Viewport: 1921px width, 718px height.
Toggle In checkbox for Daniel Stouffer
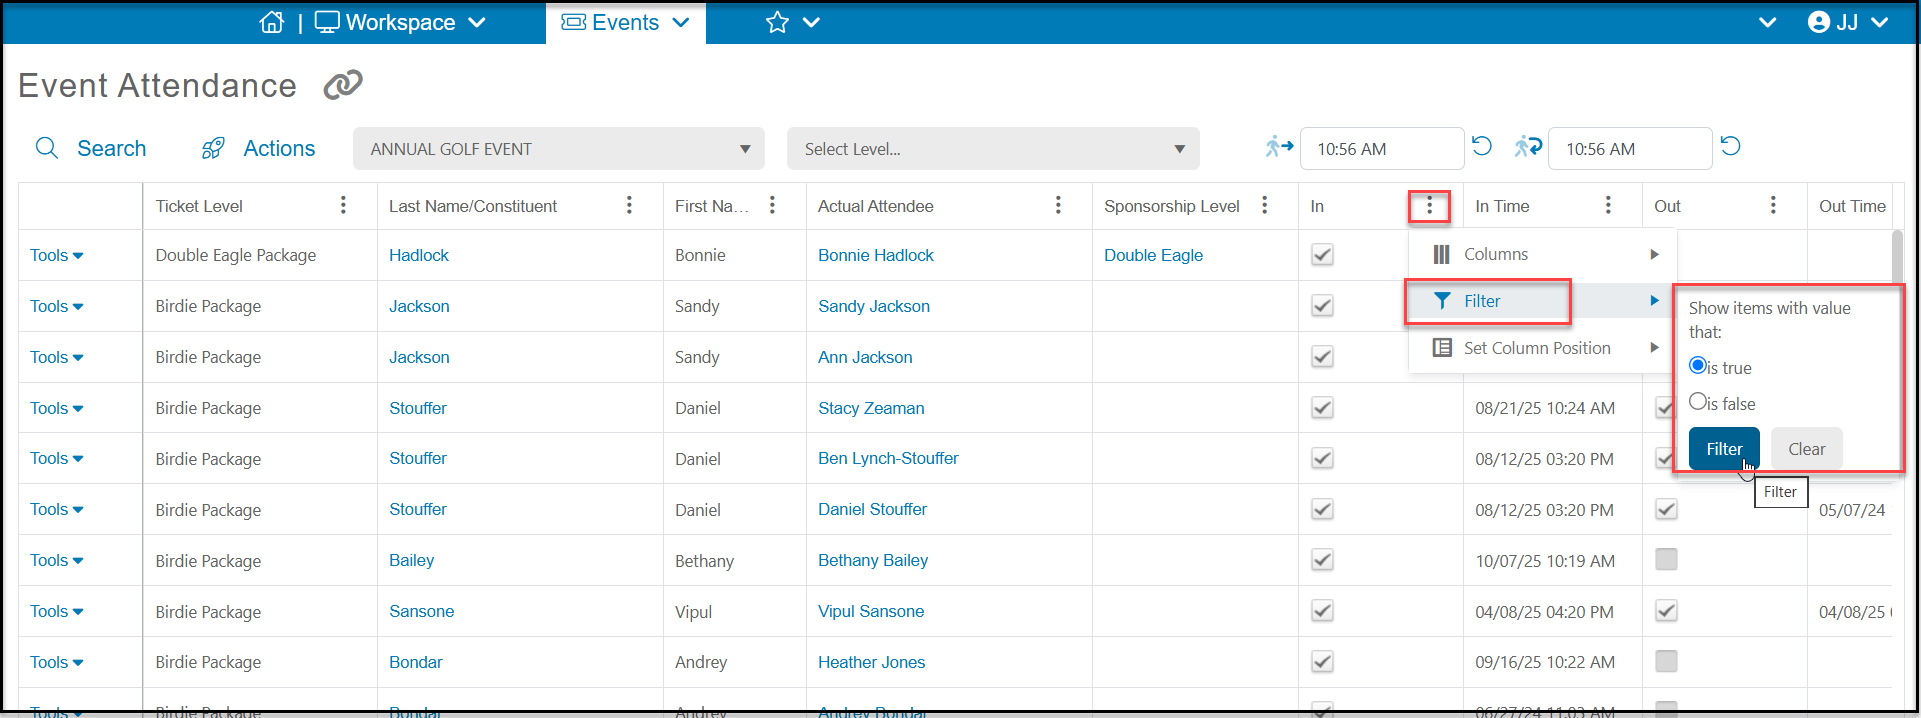click(x=1322, y=509)
